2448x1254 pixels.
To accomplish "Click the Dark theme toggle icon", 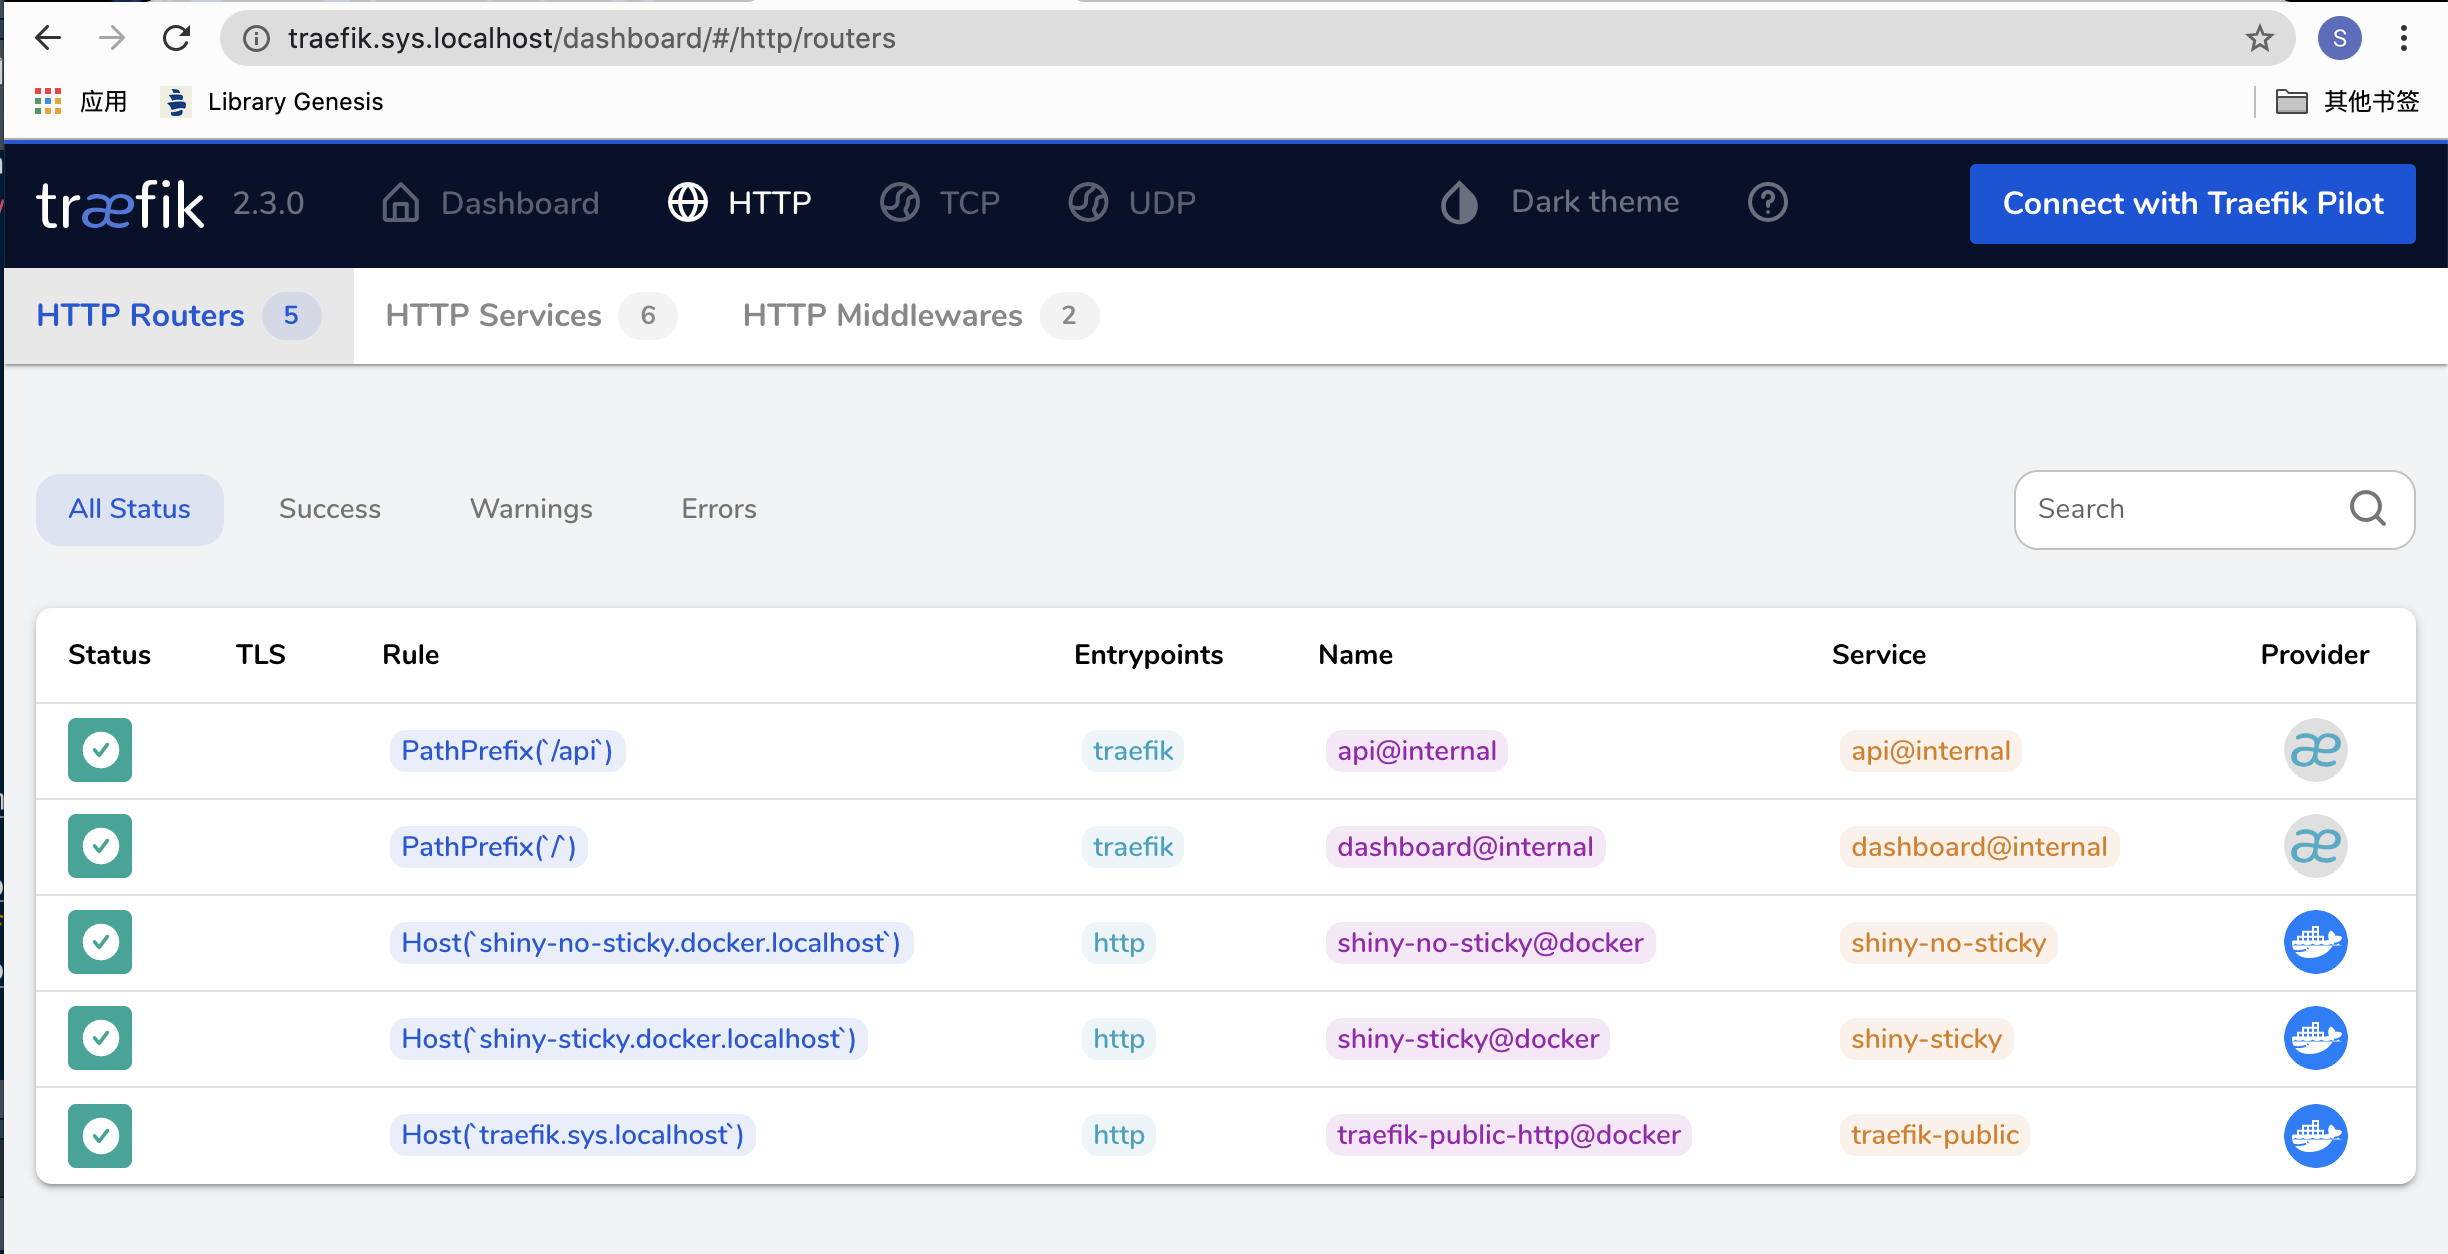I will (x=1460, y=202).
